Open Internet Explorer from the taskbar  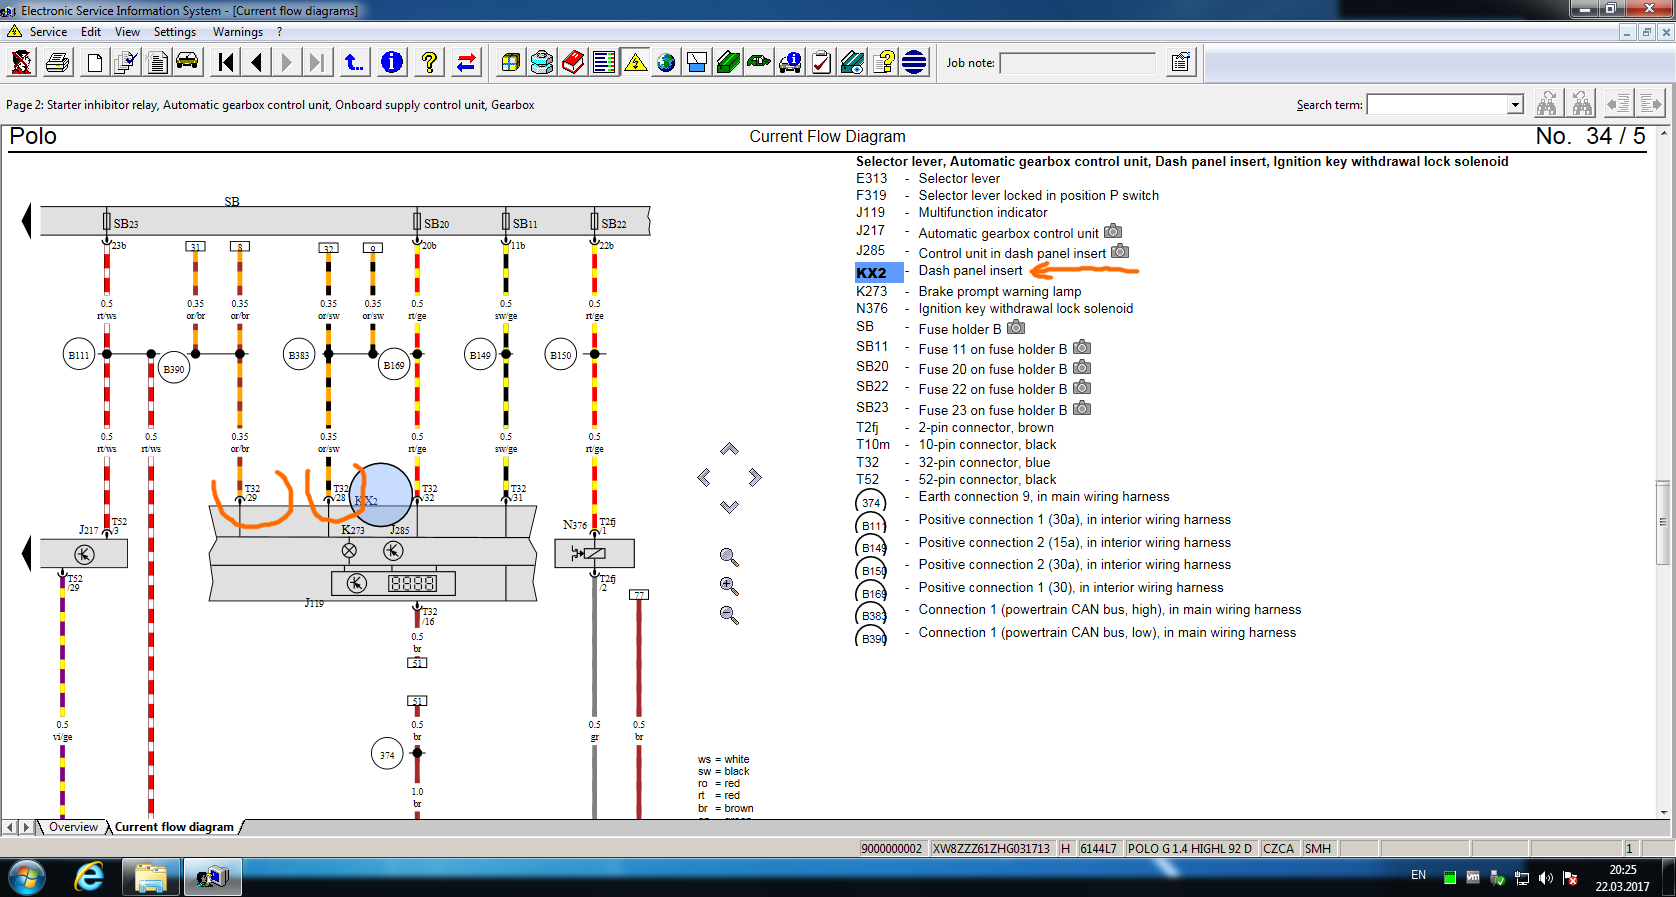(89, 878)
